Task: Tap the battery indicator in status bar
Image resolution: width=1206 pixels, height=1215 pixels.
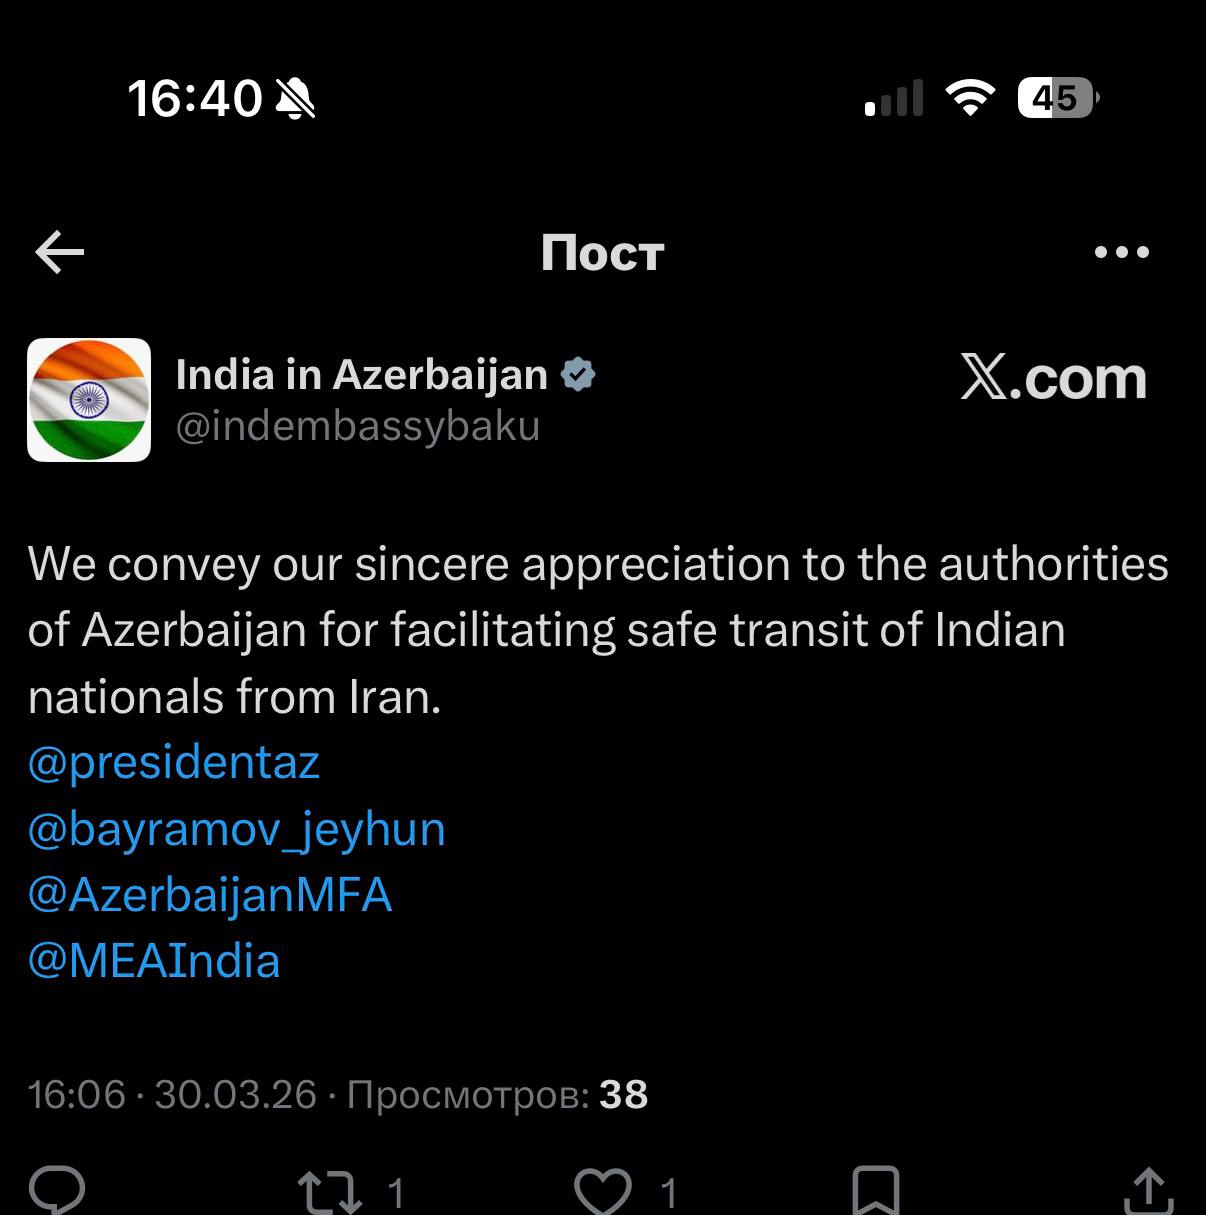Action: tap(1058, 98)
